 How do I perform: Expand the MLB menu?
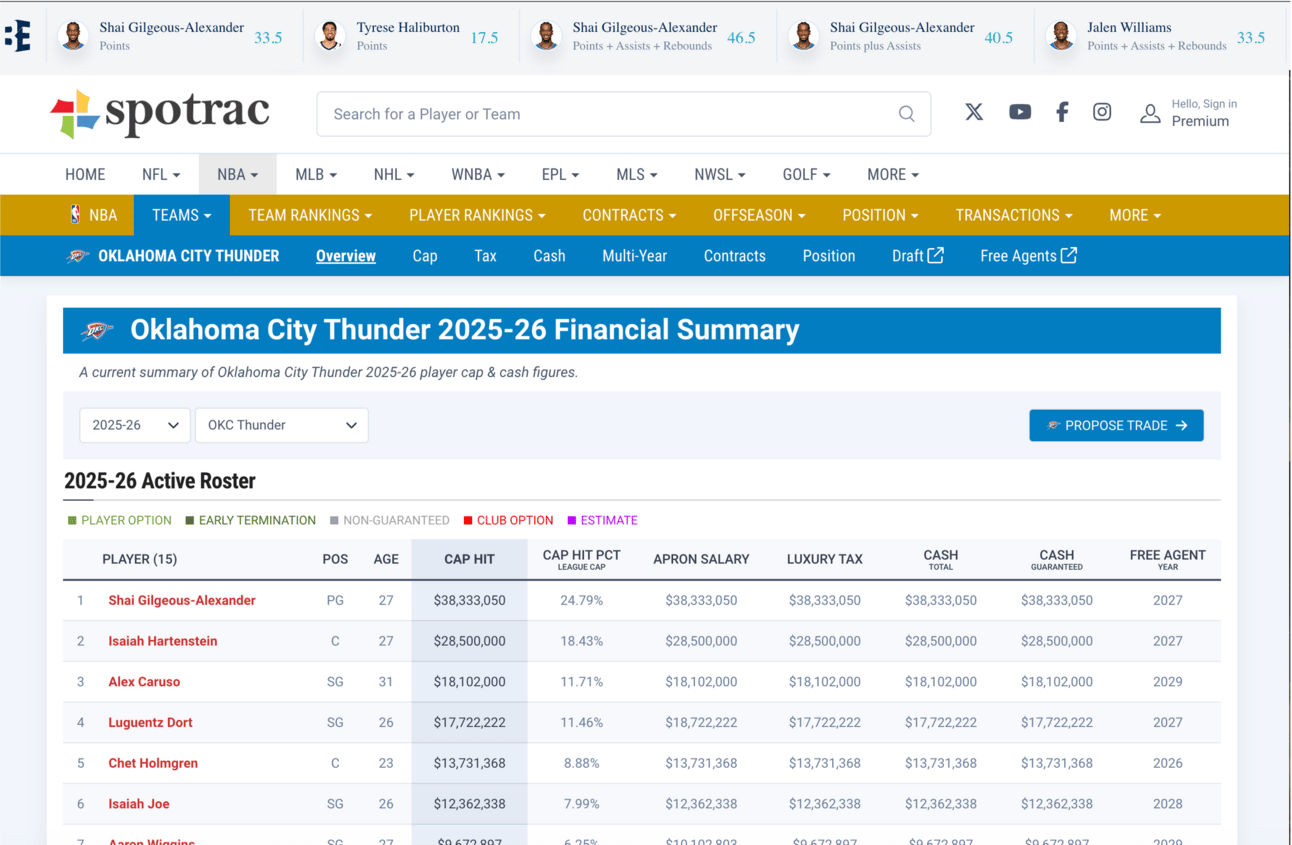click(x=316, y=174)
